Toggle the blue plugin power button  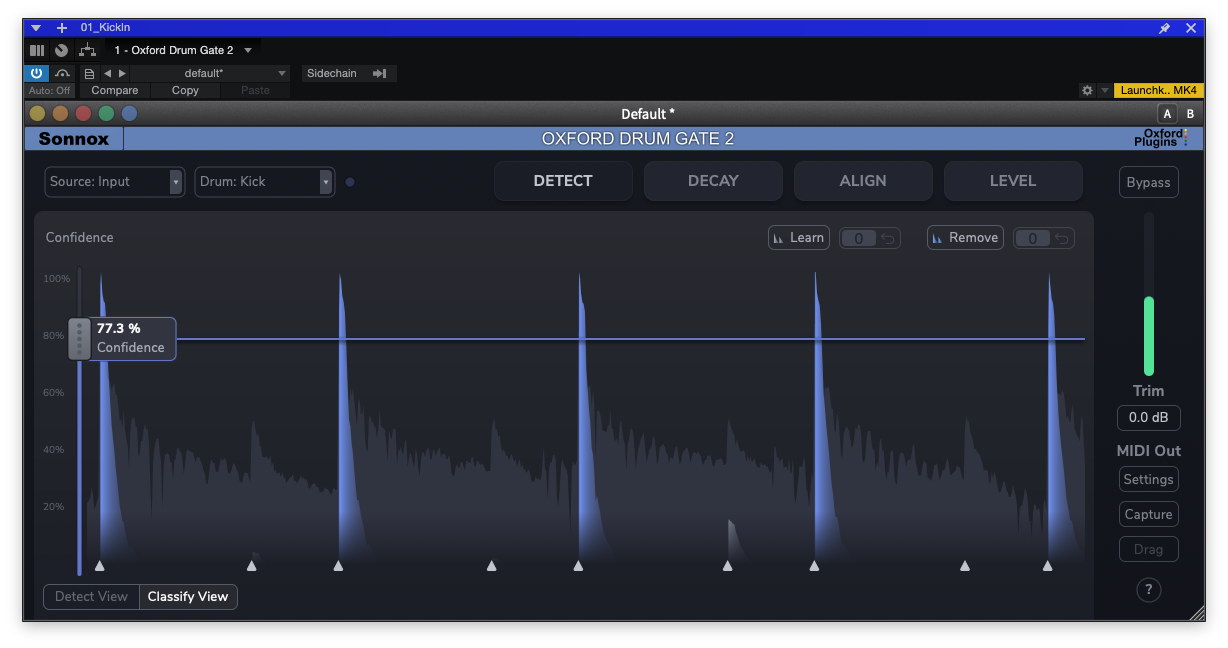pyautogui.click(x=36, y=73)
